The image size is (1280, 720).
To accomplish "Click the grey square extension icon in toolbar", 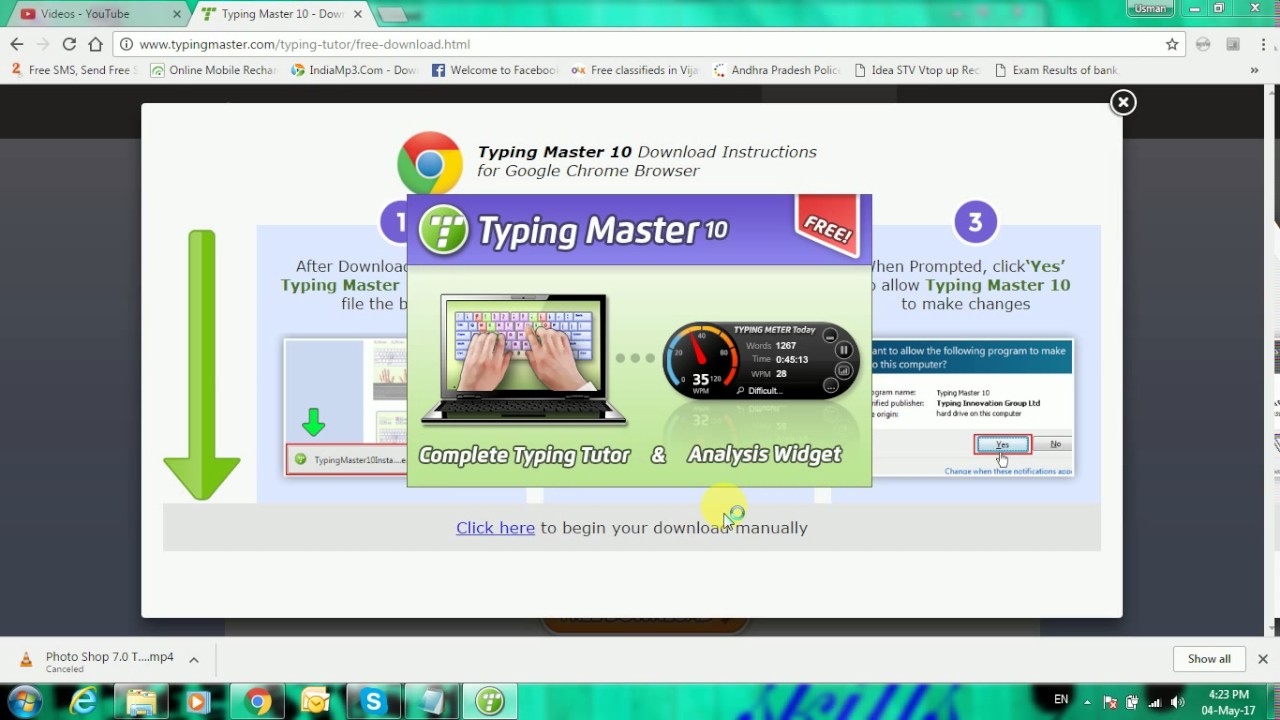I will pos(1233,44).
